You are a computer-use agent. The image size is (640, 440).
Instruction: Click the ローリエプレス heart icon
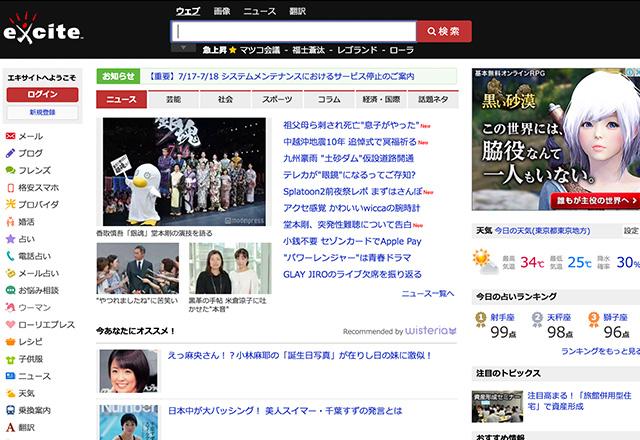click(10, 324)
